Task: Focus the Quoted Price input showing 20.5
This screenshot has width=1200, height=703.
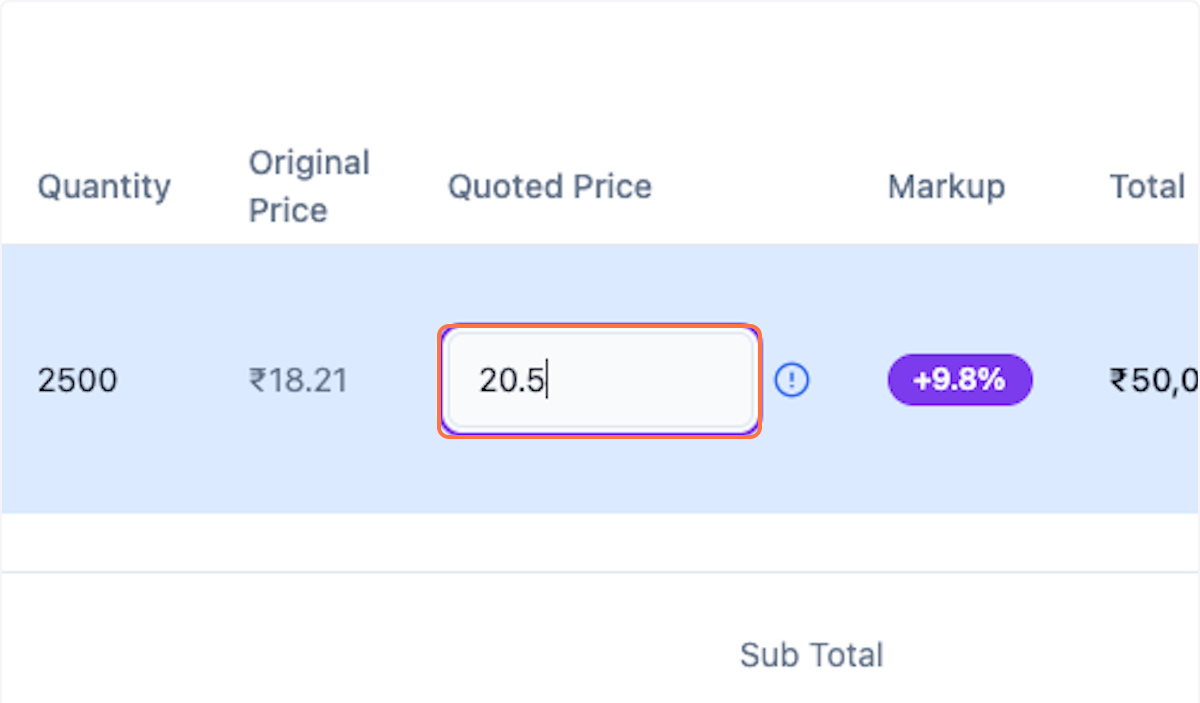Action: 600,381
